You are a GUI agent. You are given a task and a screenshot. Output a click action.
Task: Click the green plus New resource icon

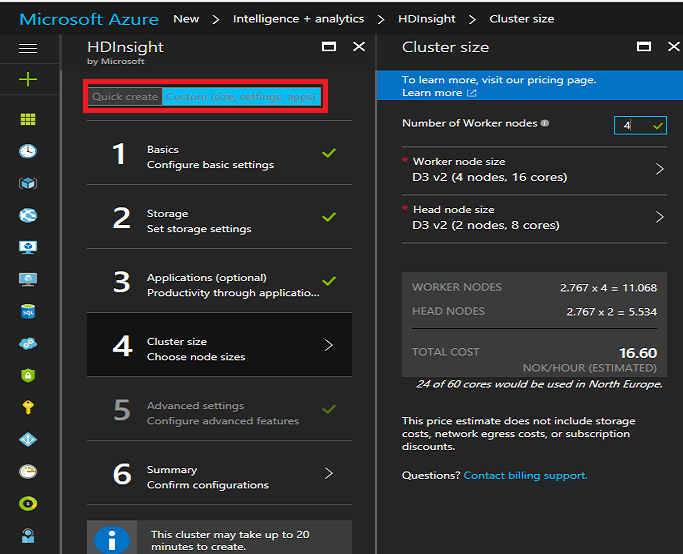click(28, 80)
